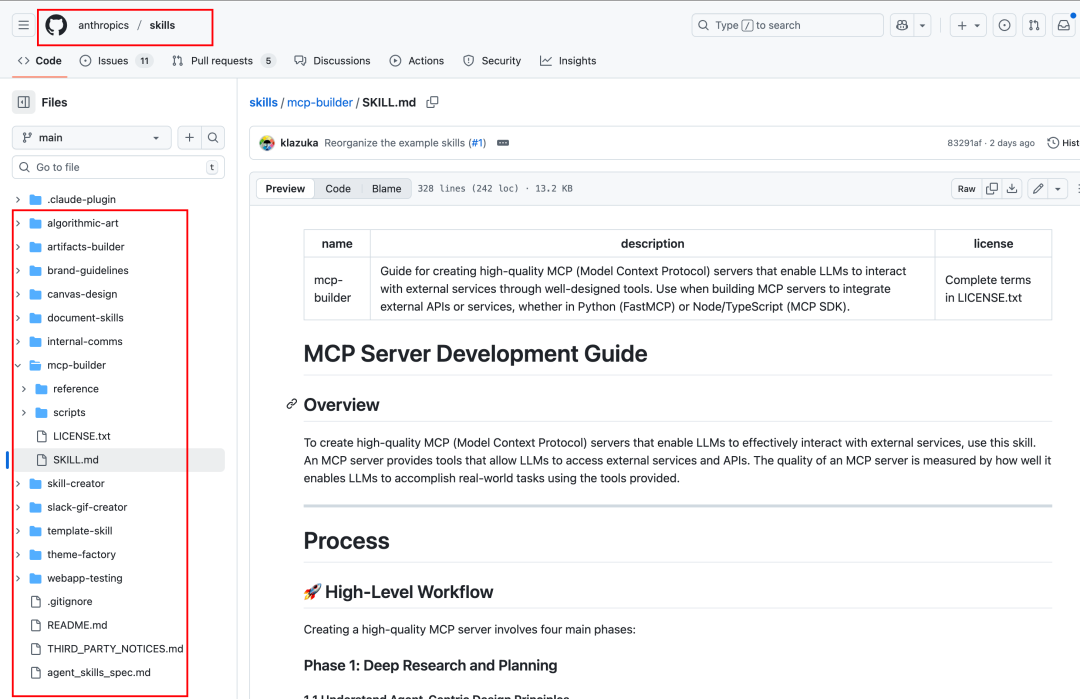
Task: Click the GitHub Octocat logo
Action: [x=56, y=25]
